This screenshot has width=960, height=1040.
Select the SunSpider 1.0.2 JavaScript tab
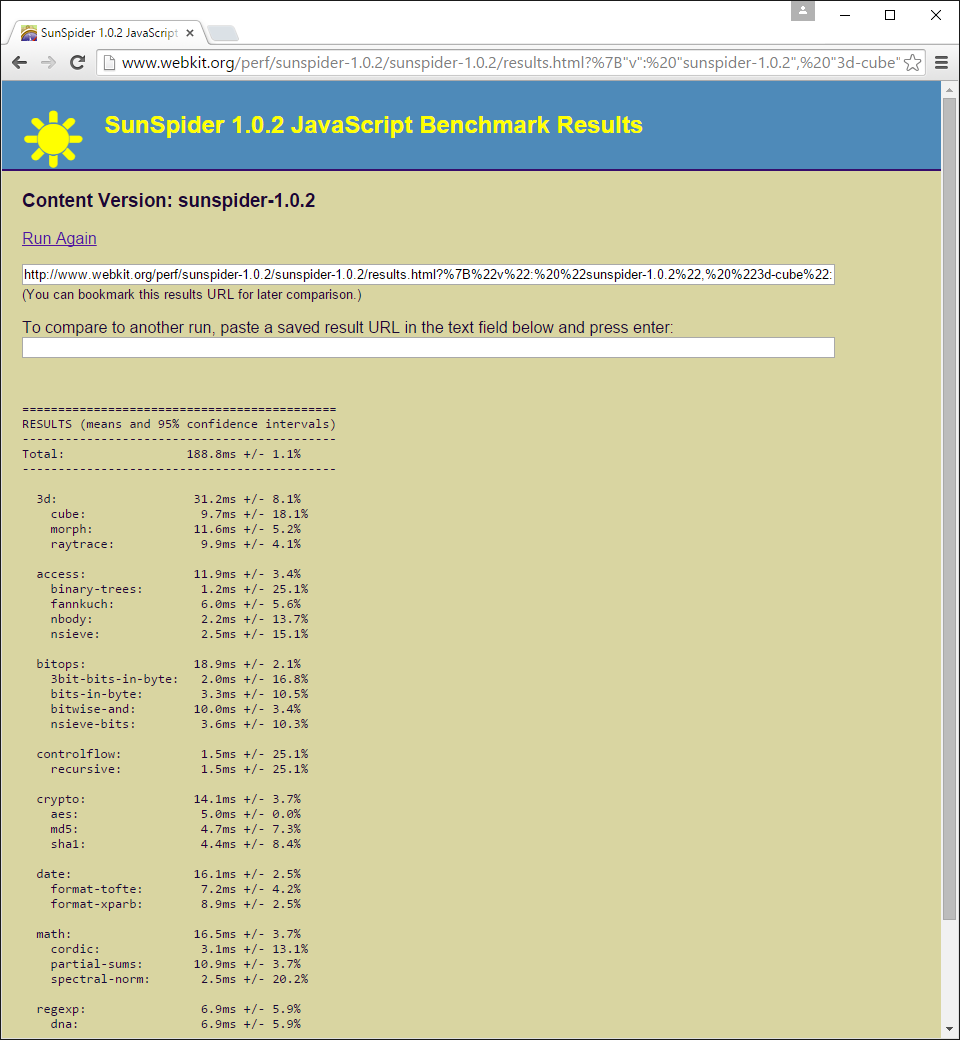pos(106,32)
